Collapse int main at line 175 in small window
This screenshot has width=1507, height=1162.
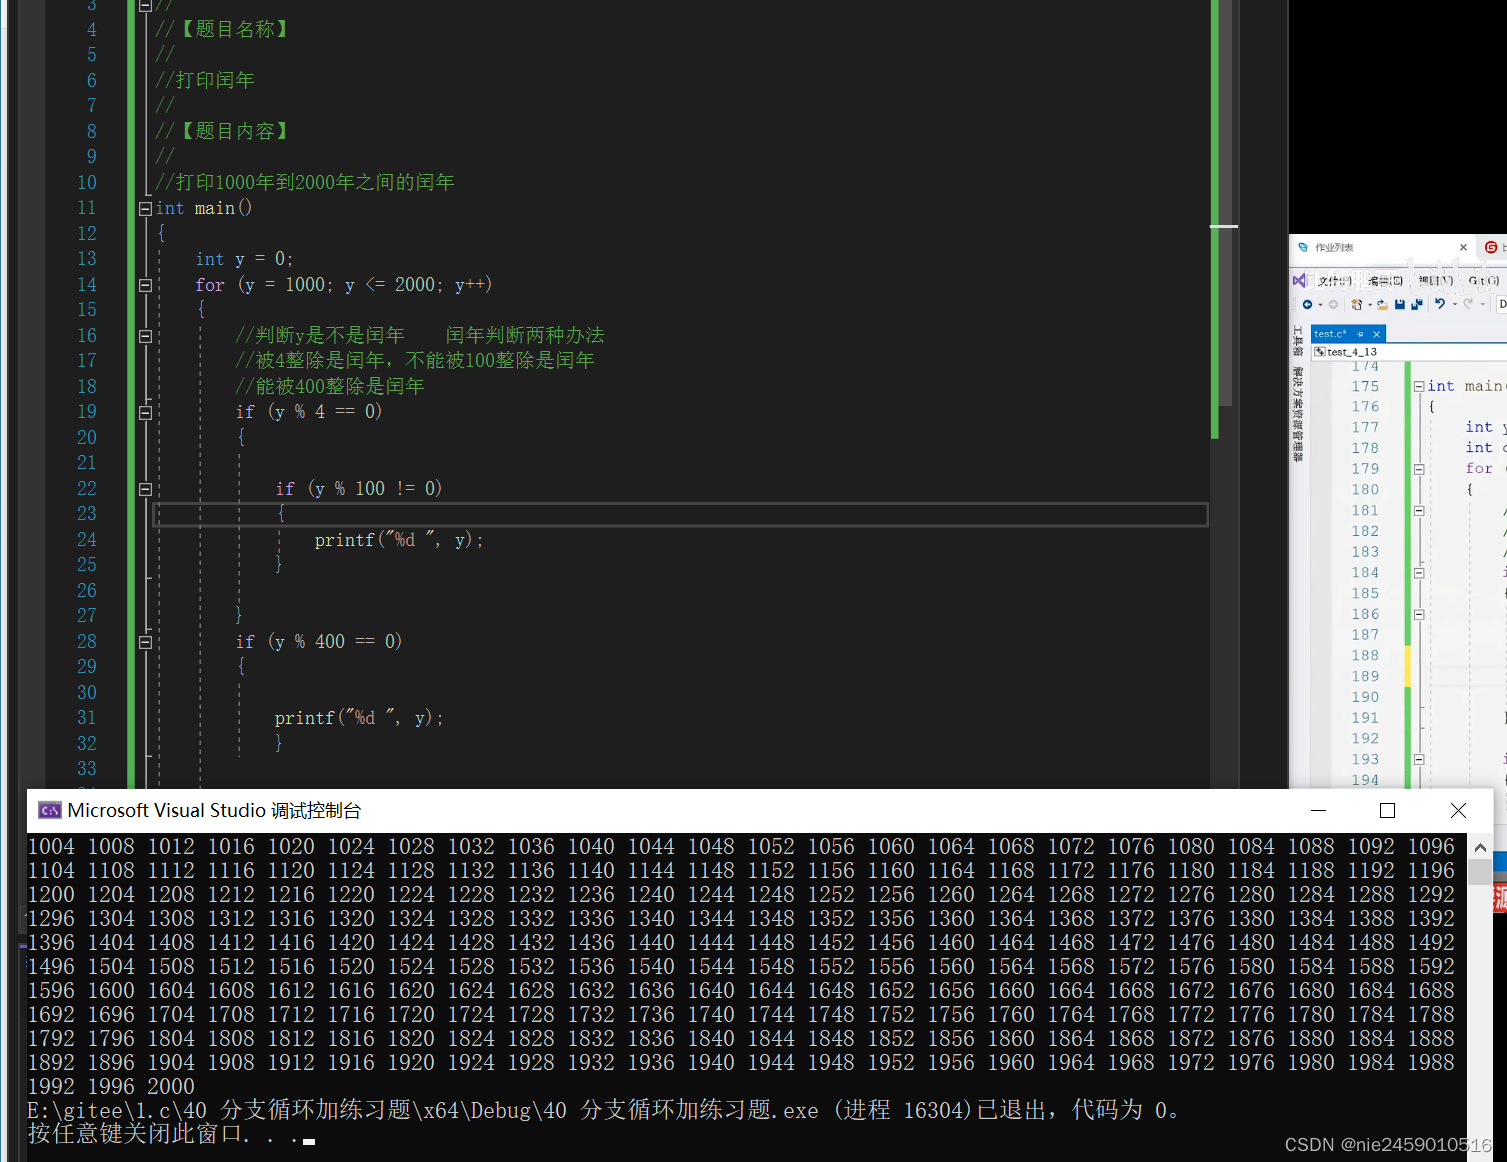1419,386
